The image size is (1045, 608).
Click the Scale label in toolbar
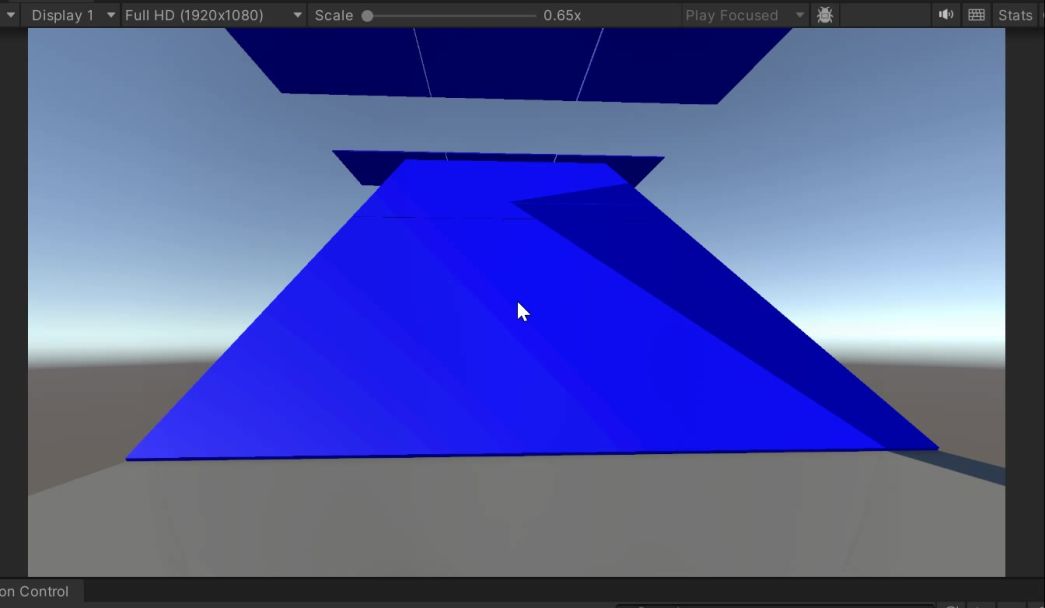tap(333, 15)
